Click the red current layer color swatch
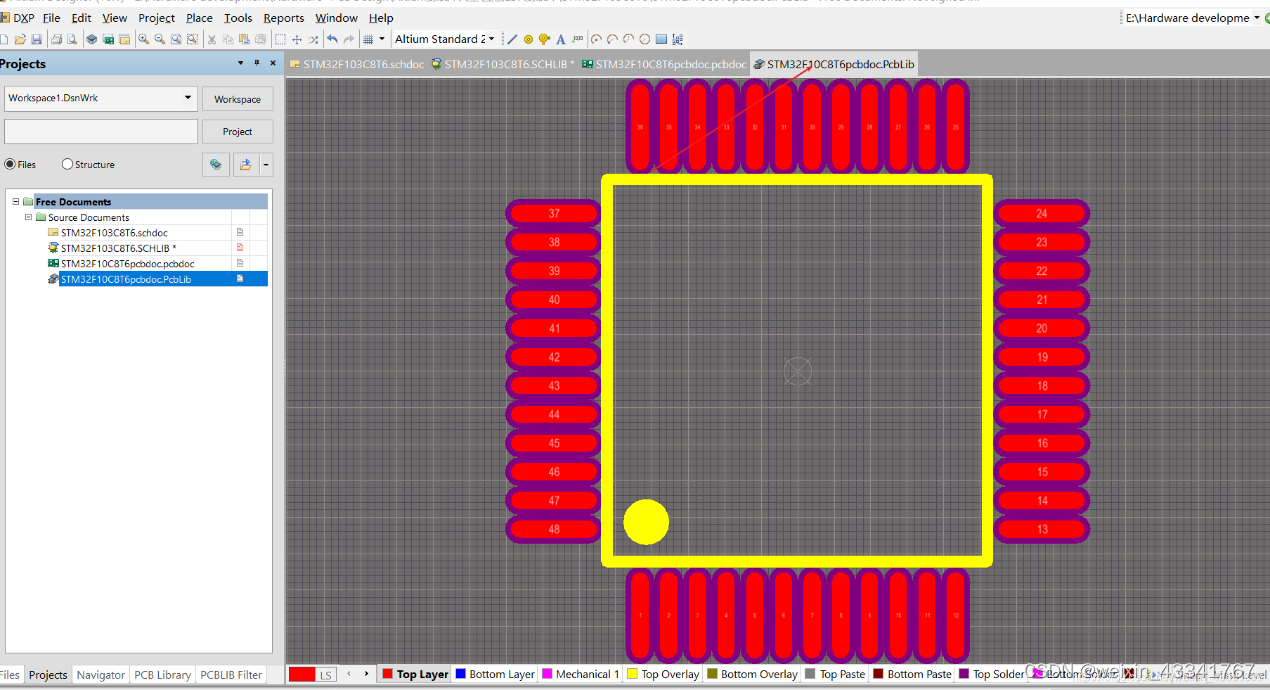The image size is (1270, 690). click(302, 675)
